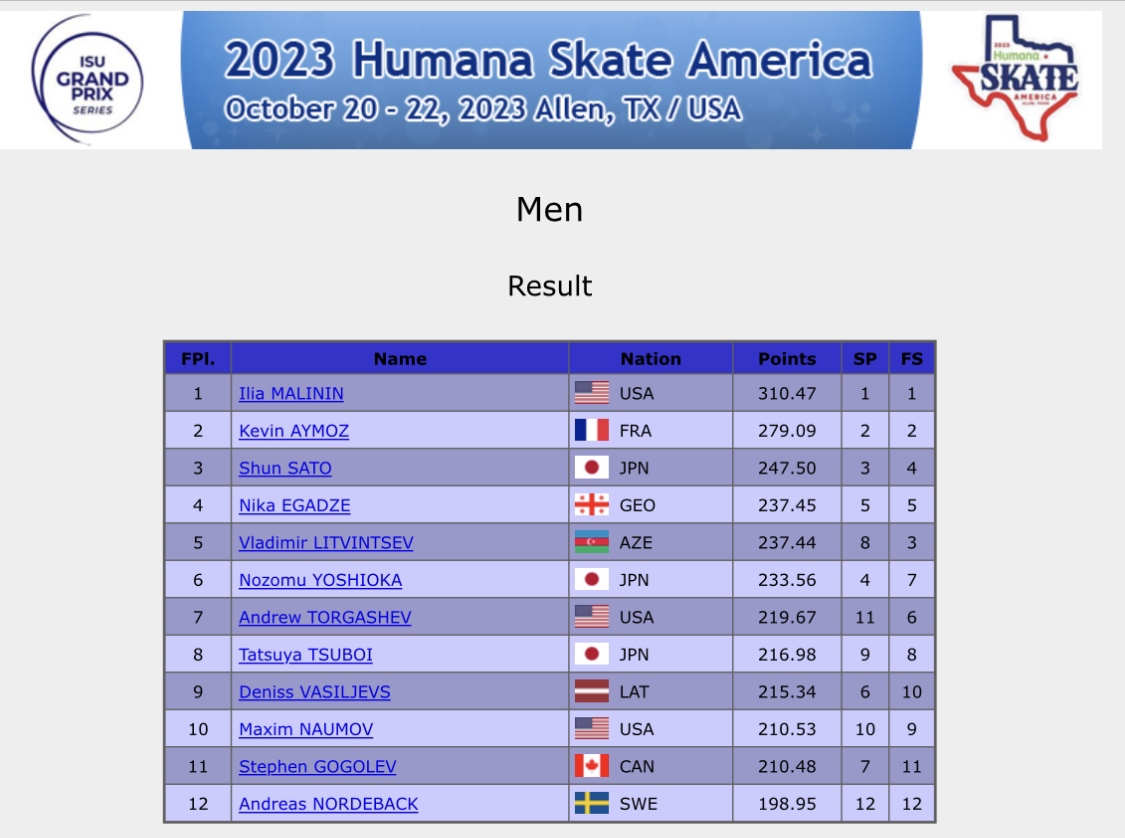Click the Canadian flag beside CAN

[x=591, y=766]
